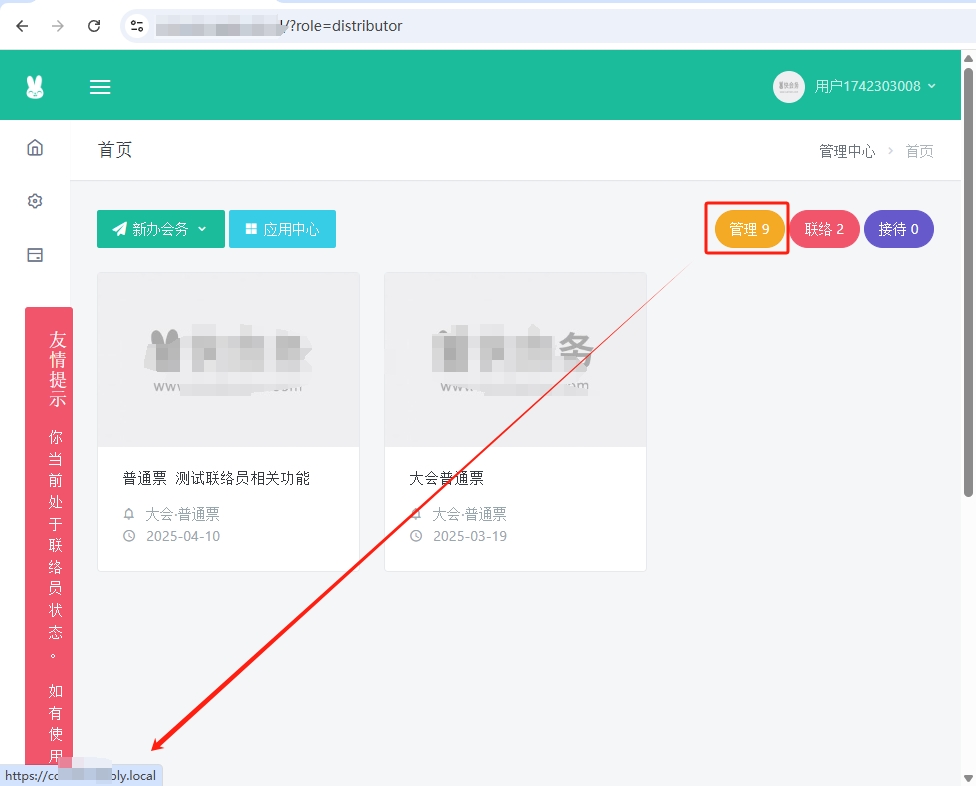Switch to 管理 9 role badge
Screen dimensions: 976x786
749,229
